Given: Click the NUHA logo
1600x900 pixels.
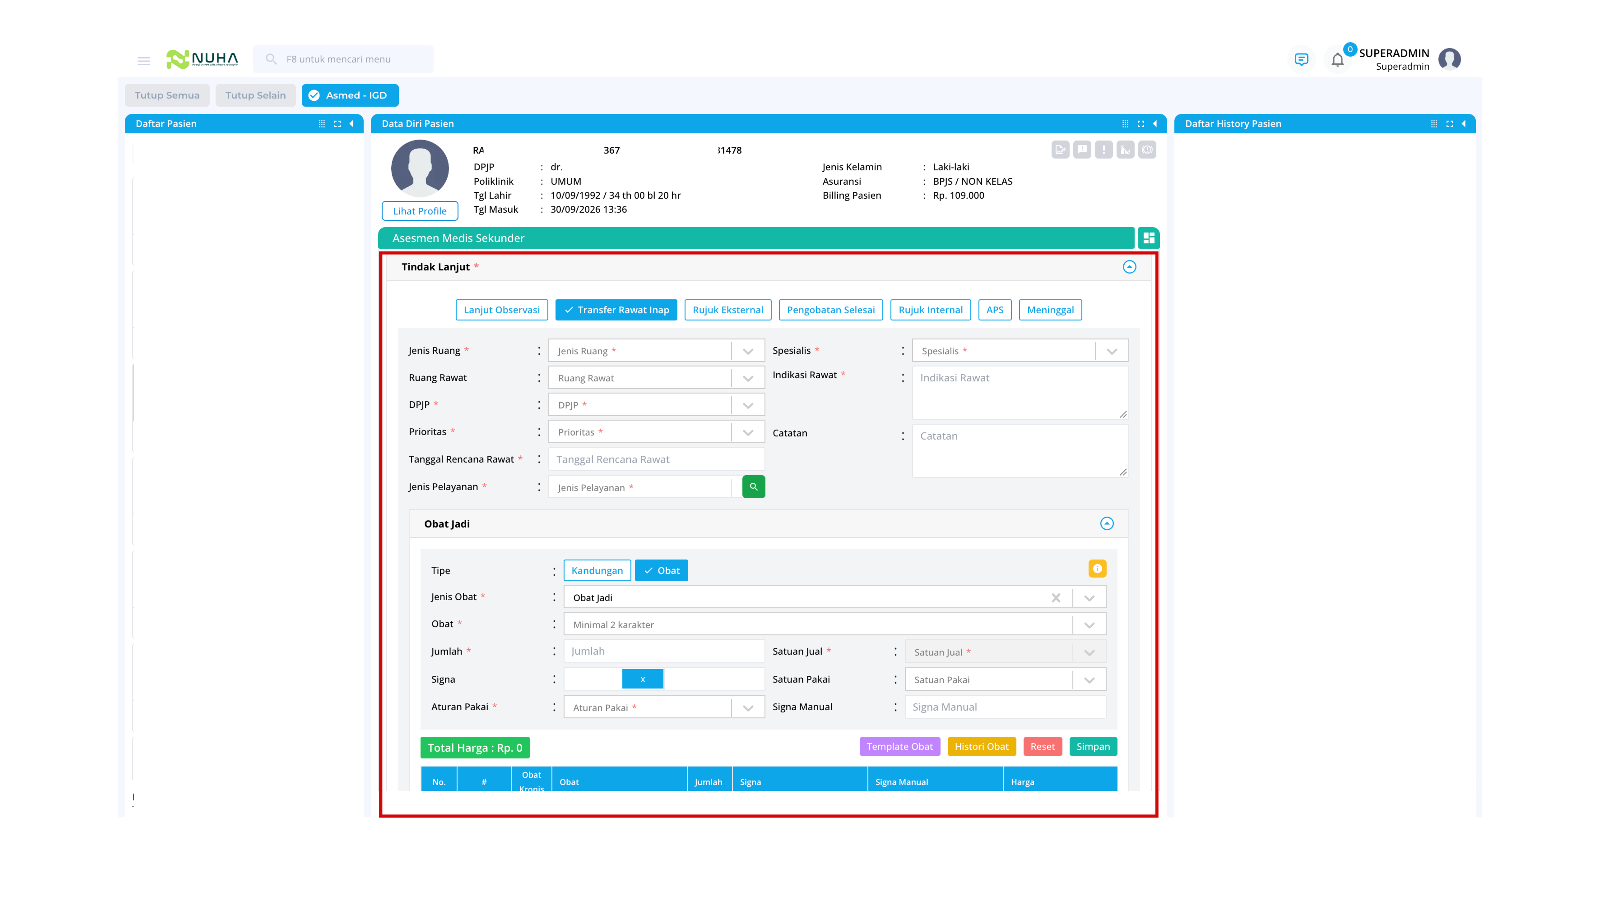Looking at the screenshot, I should 203,59.
